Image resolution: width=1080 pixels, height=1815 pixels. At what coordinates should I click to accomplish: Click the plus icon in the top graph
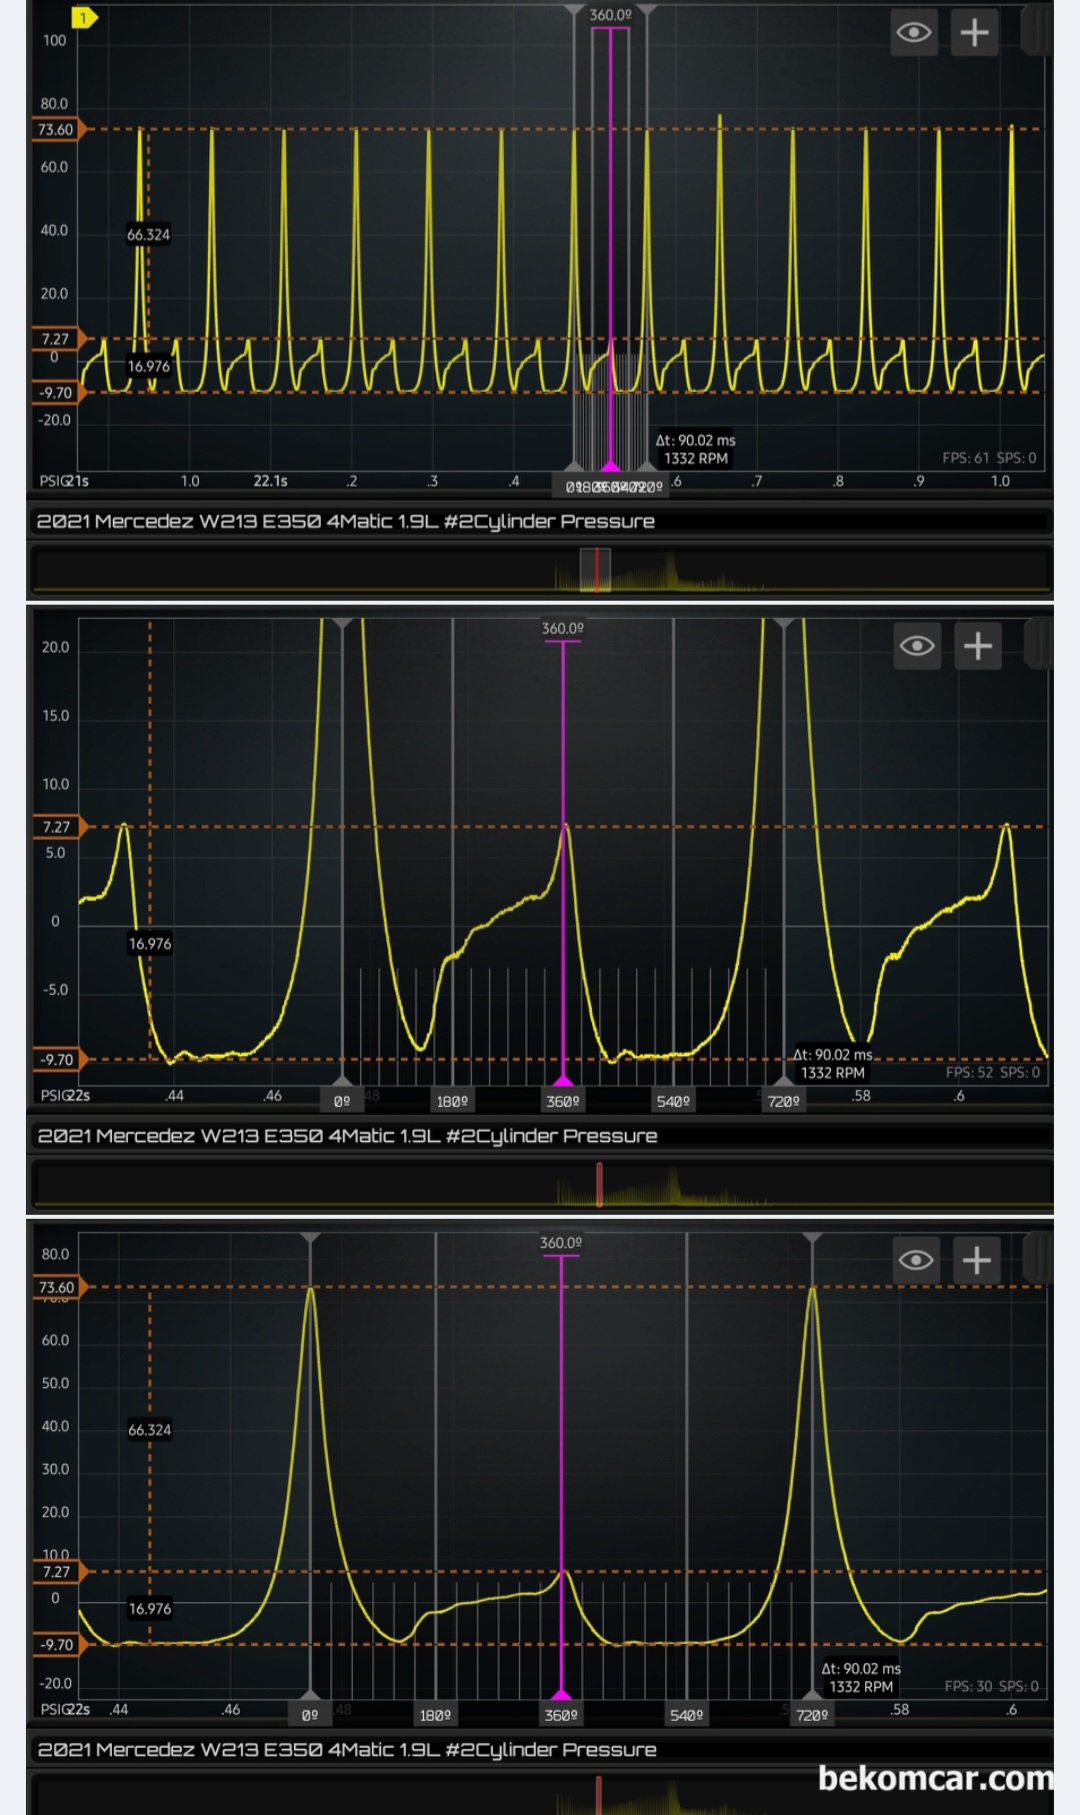[x=974, y=33]
